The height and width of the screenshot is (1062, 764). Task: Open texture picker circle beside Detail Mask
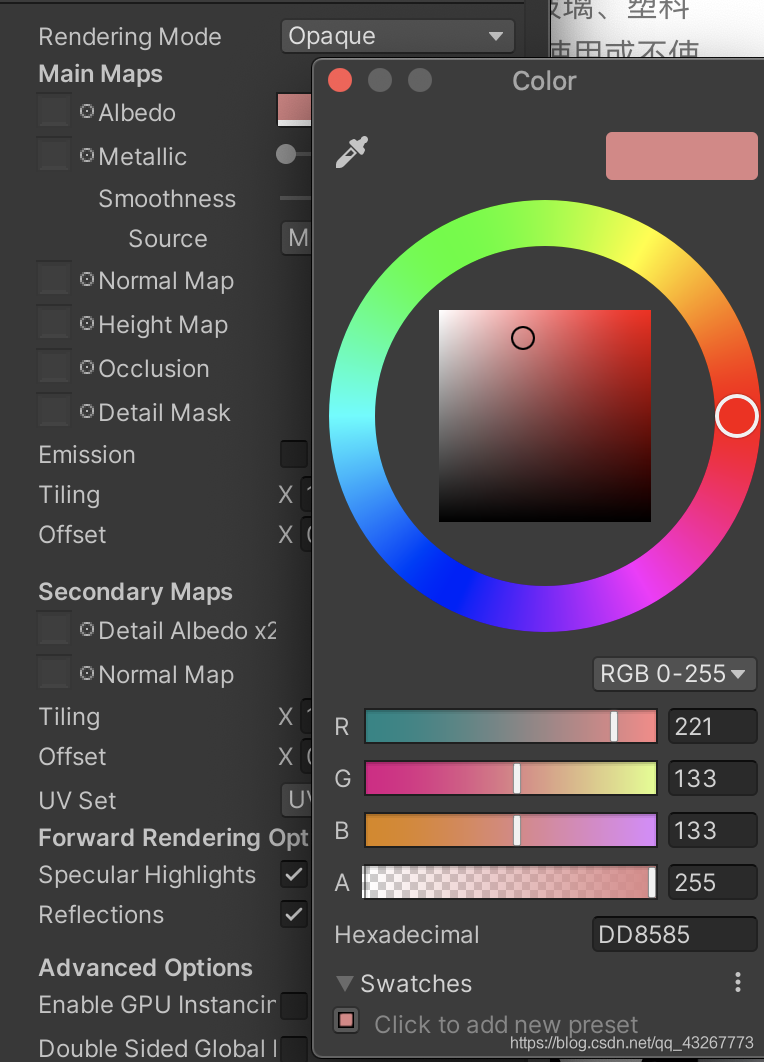(86, 412)
